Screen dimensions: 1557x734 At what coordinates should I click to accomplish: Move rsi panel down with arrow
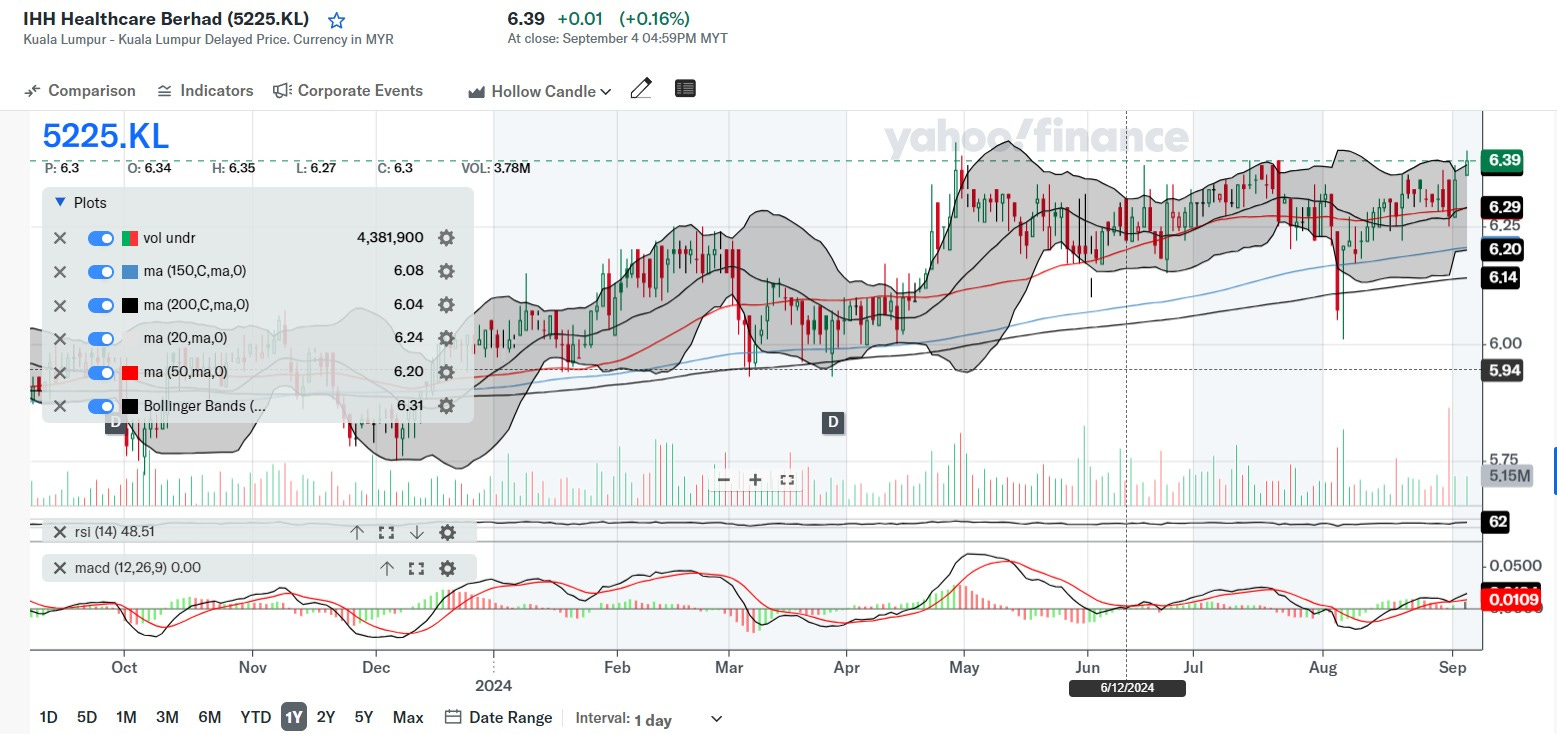coord(417,532)
